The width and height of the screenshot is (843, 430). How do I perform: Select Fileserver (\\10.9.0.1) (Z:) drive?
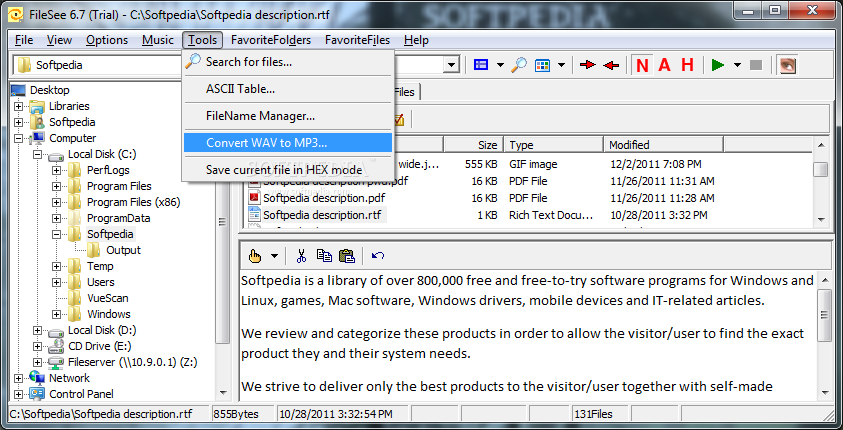pos(132,362)
